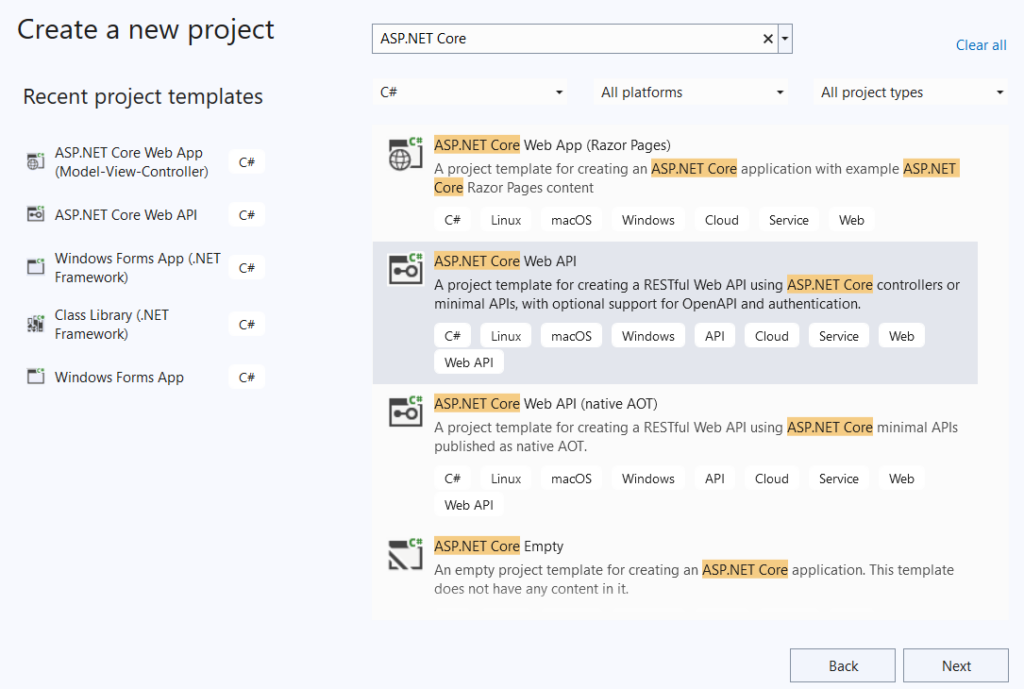Viewport: 1024px width, 689px height.
Task: Select recent template ASP.NET Core Web App (Model-View-Controller)
Action: coord(131,162)
